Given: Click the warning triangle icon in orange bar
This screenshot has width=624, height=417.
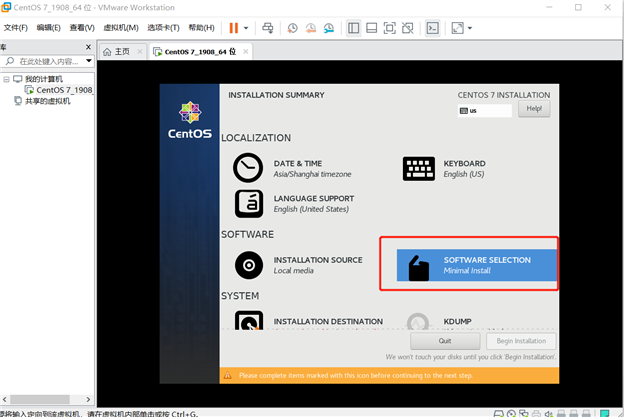Looking at the screenshot, I should 228,376.
